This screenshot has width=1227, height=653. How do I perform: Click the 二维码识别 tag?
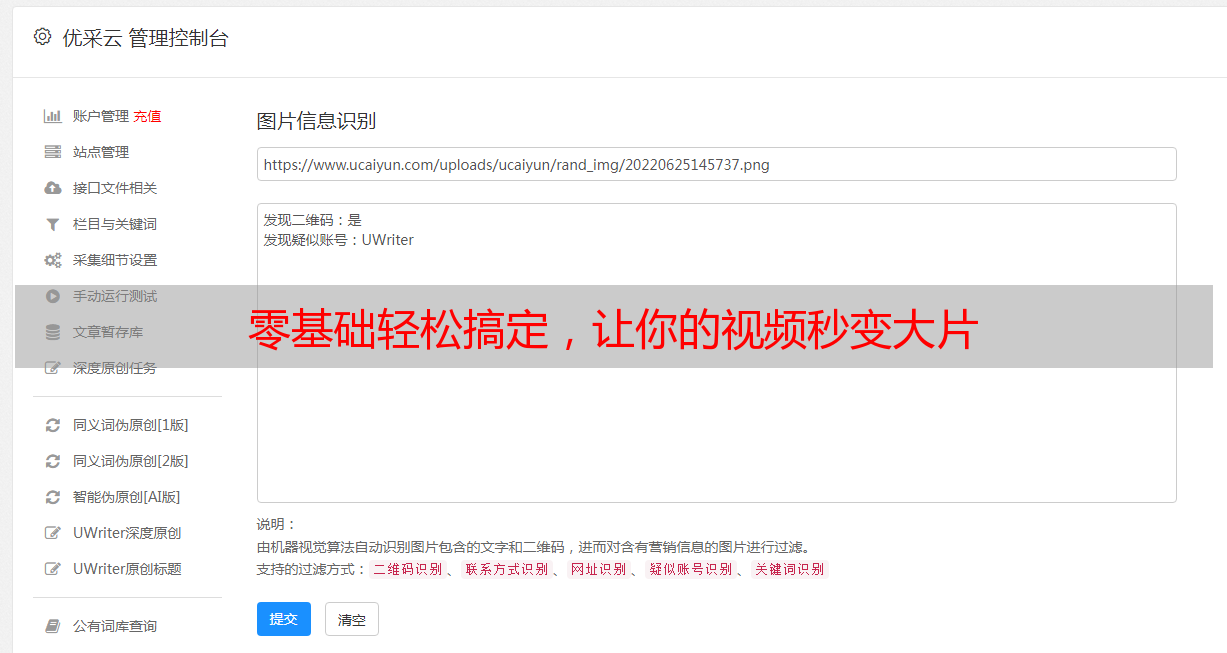pyautogui.click(x=407, y=569)
